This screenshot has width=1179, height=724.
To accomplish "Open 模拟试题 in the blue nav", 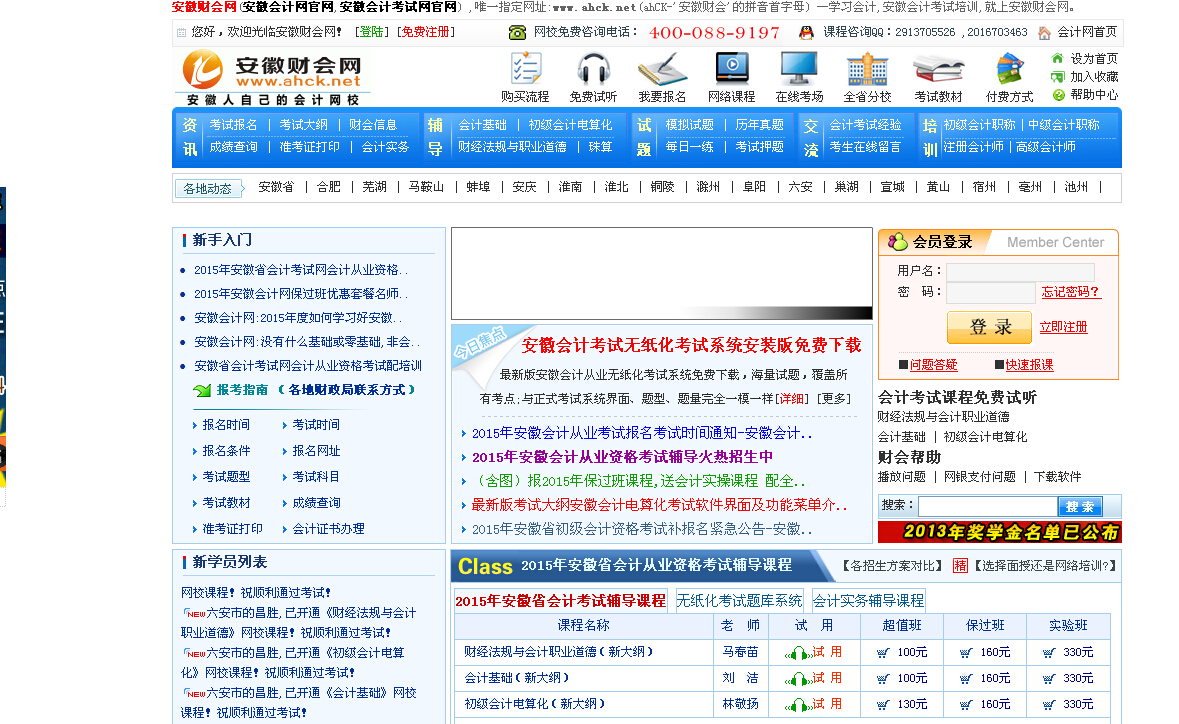I will 690,125.
